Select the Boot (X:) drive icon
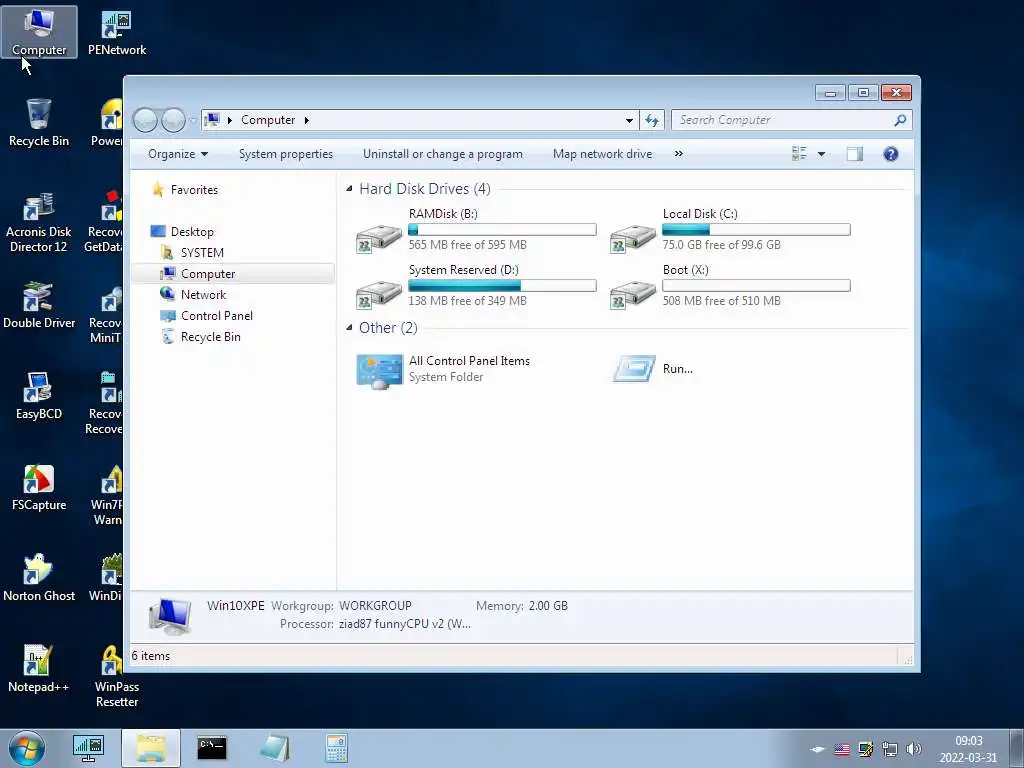 (633, 294)
